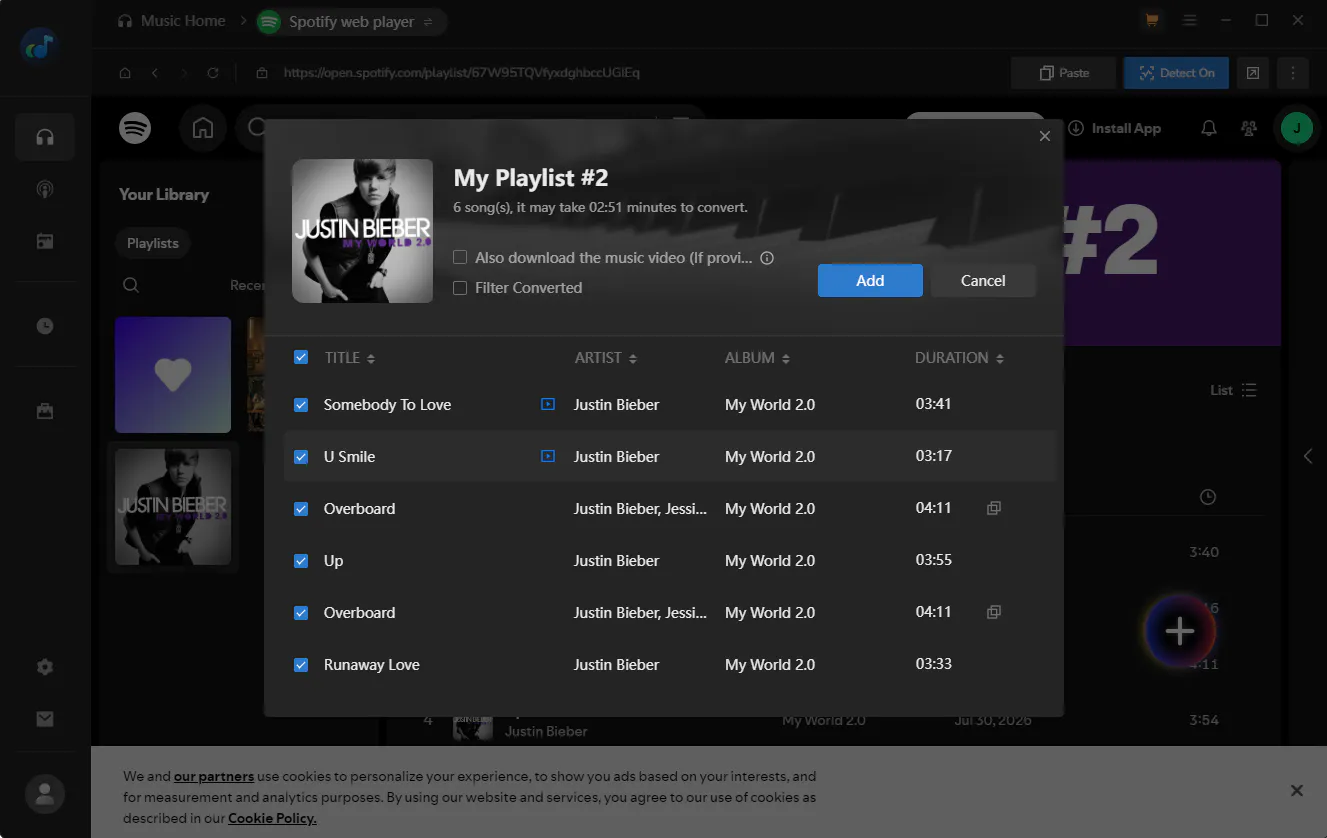Open Spotify notifications bell
1327x838 pixels.
(1209, 128)
